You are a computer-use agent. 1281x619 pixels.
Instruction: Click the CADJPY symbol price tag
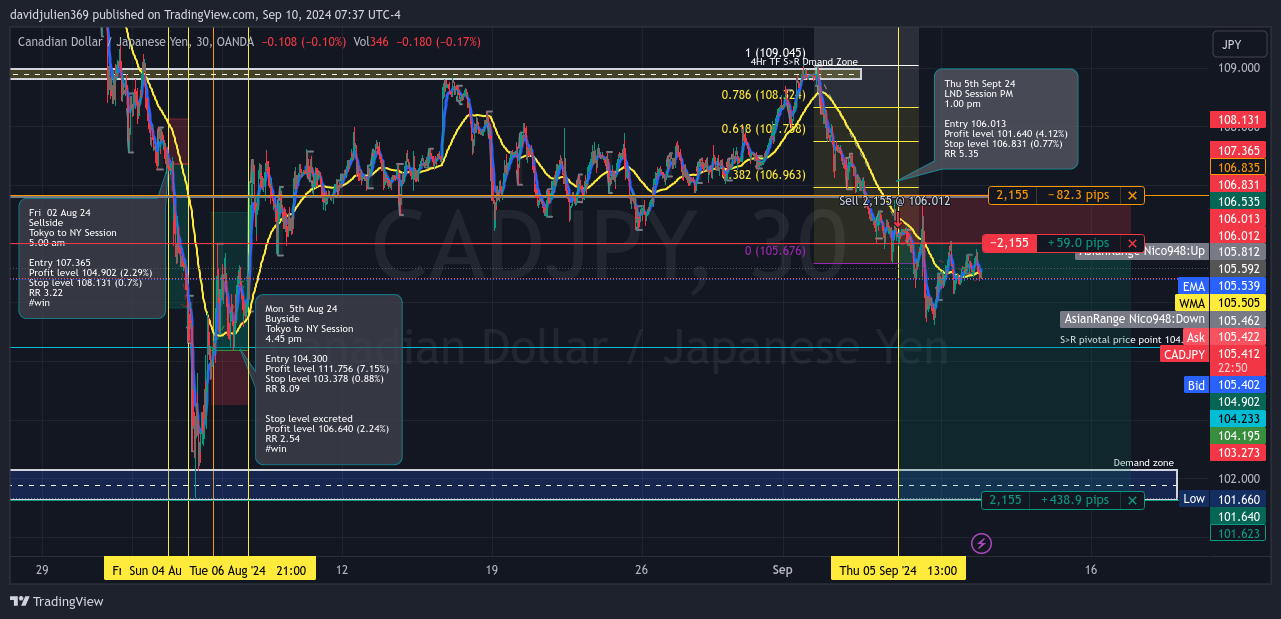[1184, 354]
